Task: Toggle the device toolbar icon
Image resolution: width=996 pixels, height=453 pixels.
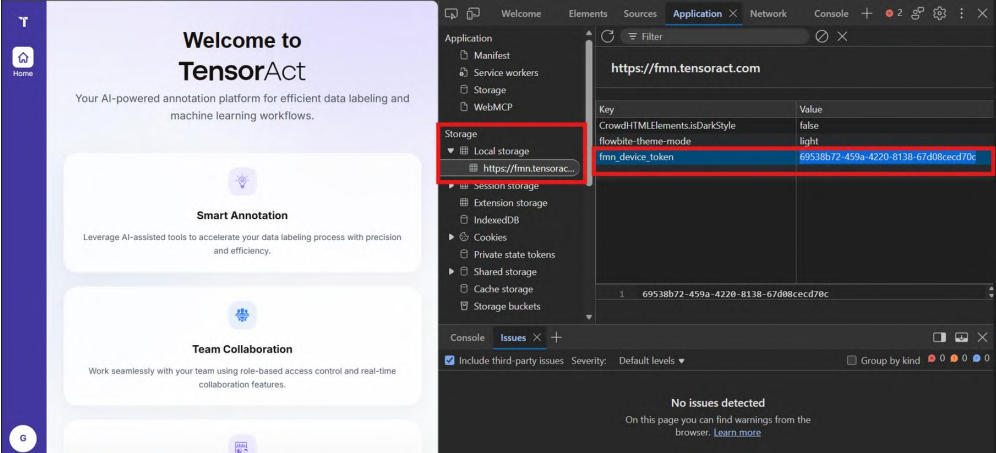Action: 473,13
